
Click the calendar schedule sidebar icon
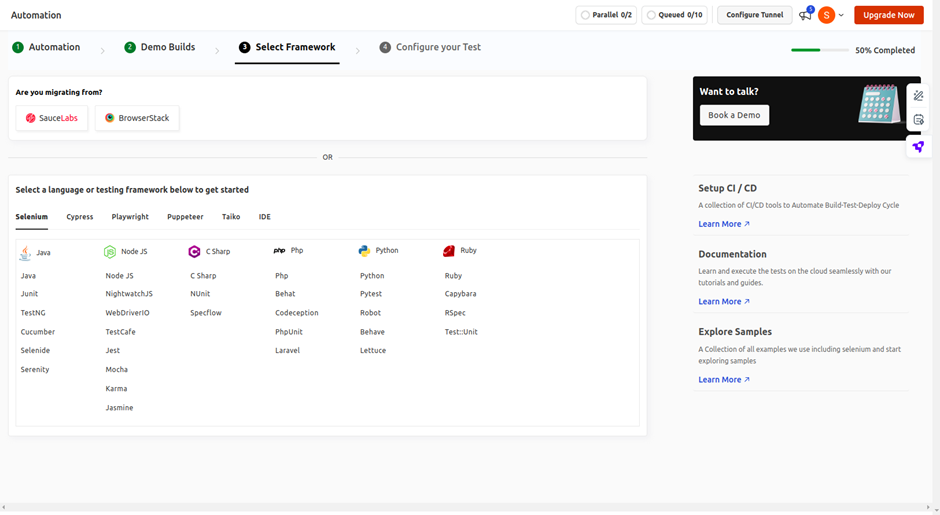point(918,121)
